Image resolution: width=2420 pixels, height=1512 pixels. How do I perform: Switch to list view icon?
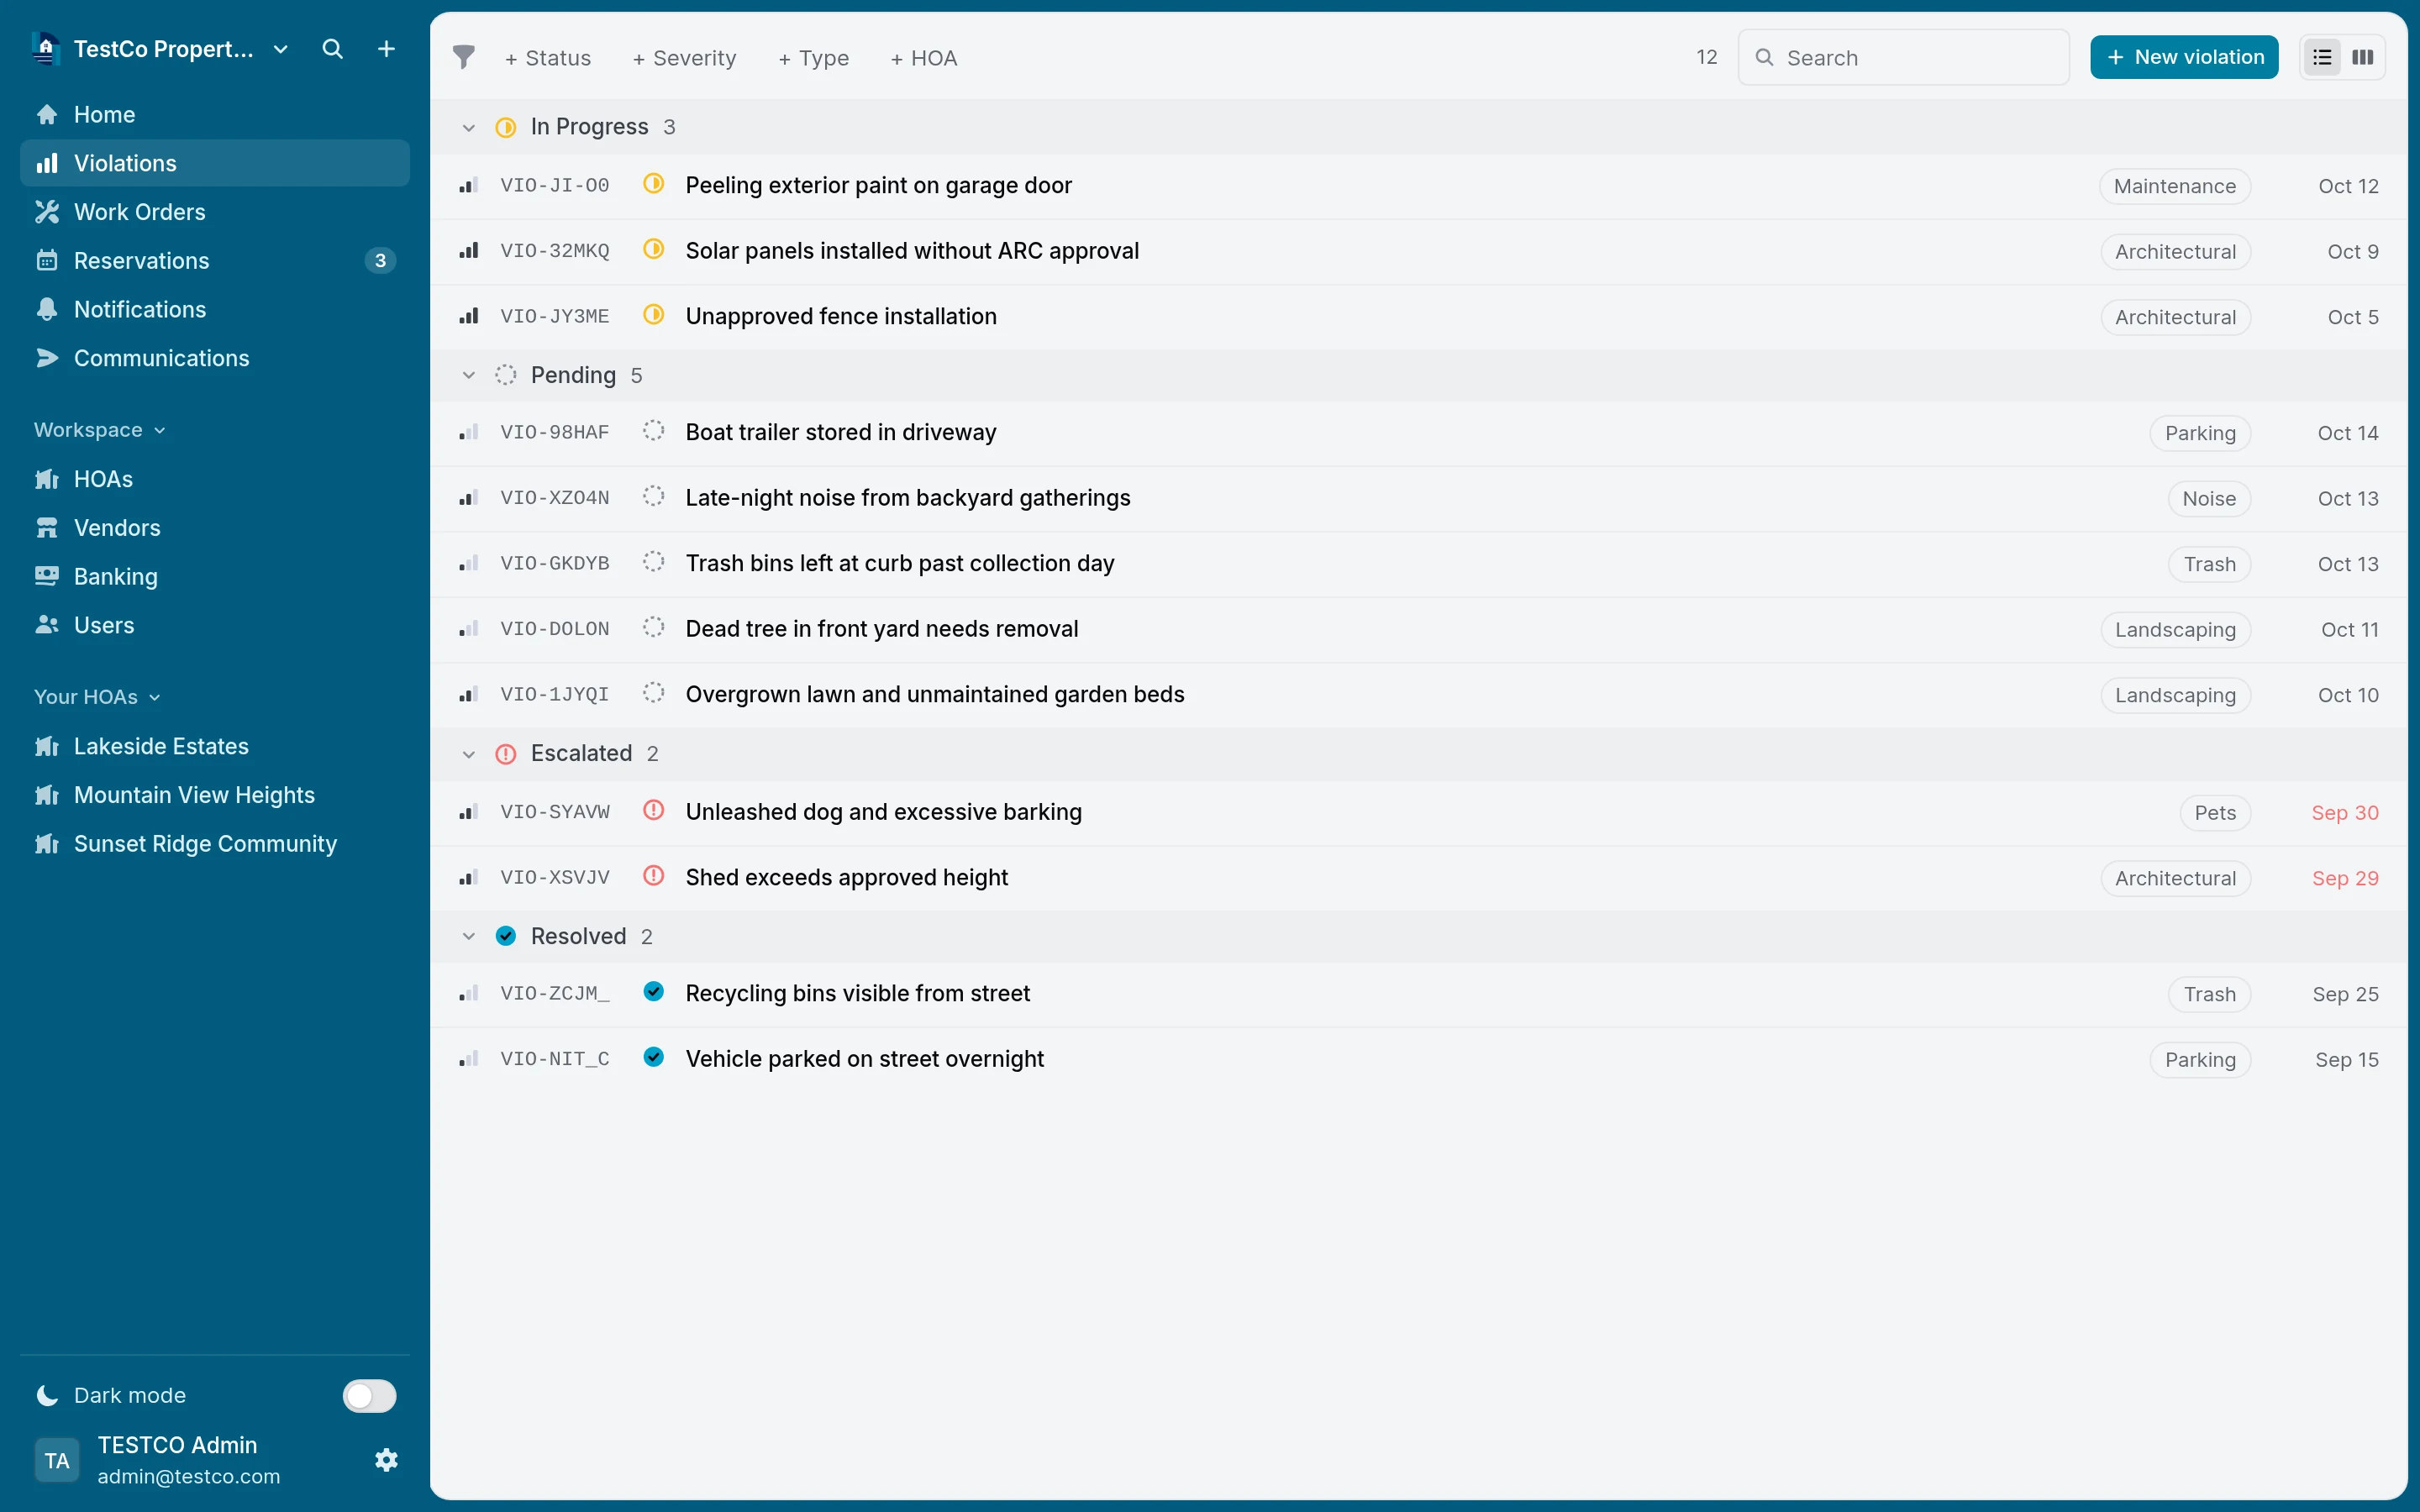pyautogui.click(x=2322, y=57)
